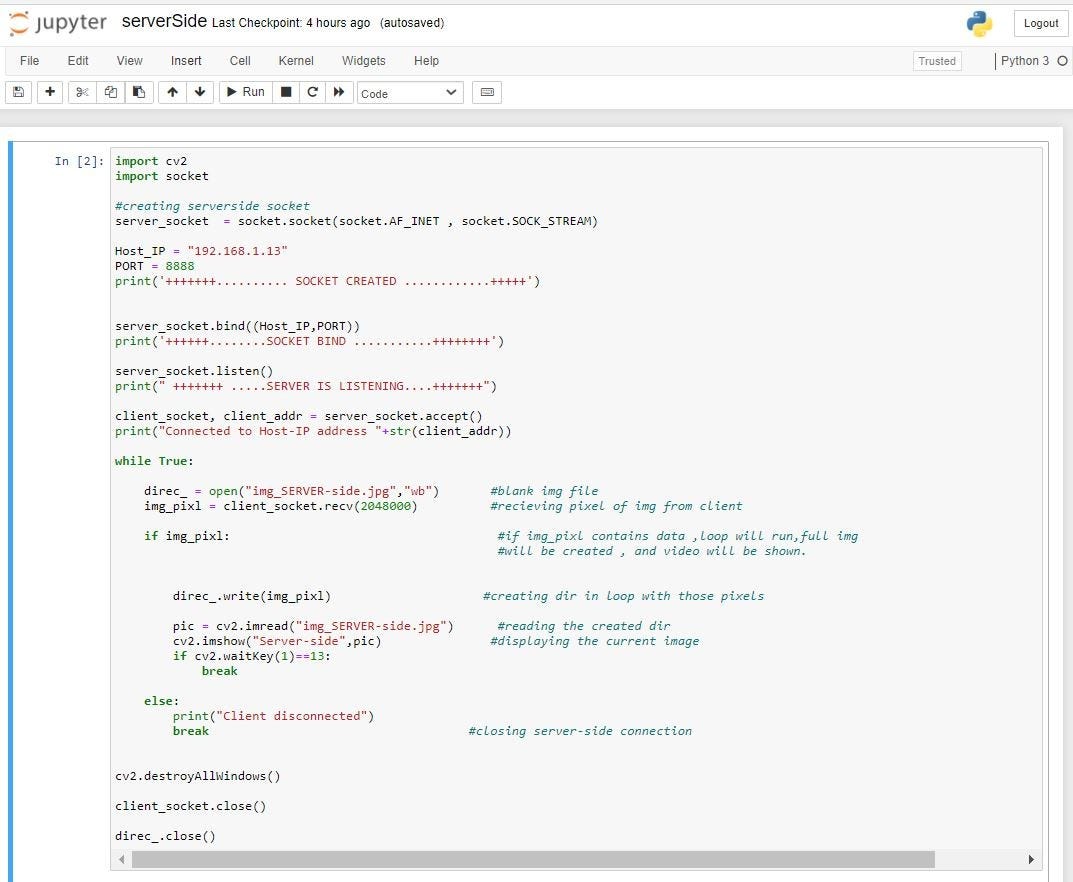Click the '#blank img file' comment
The image size is (1073, 882).
click(544, 491)
